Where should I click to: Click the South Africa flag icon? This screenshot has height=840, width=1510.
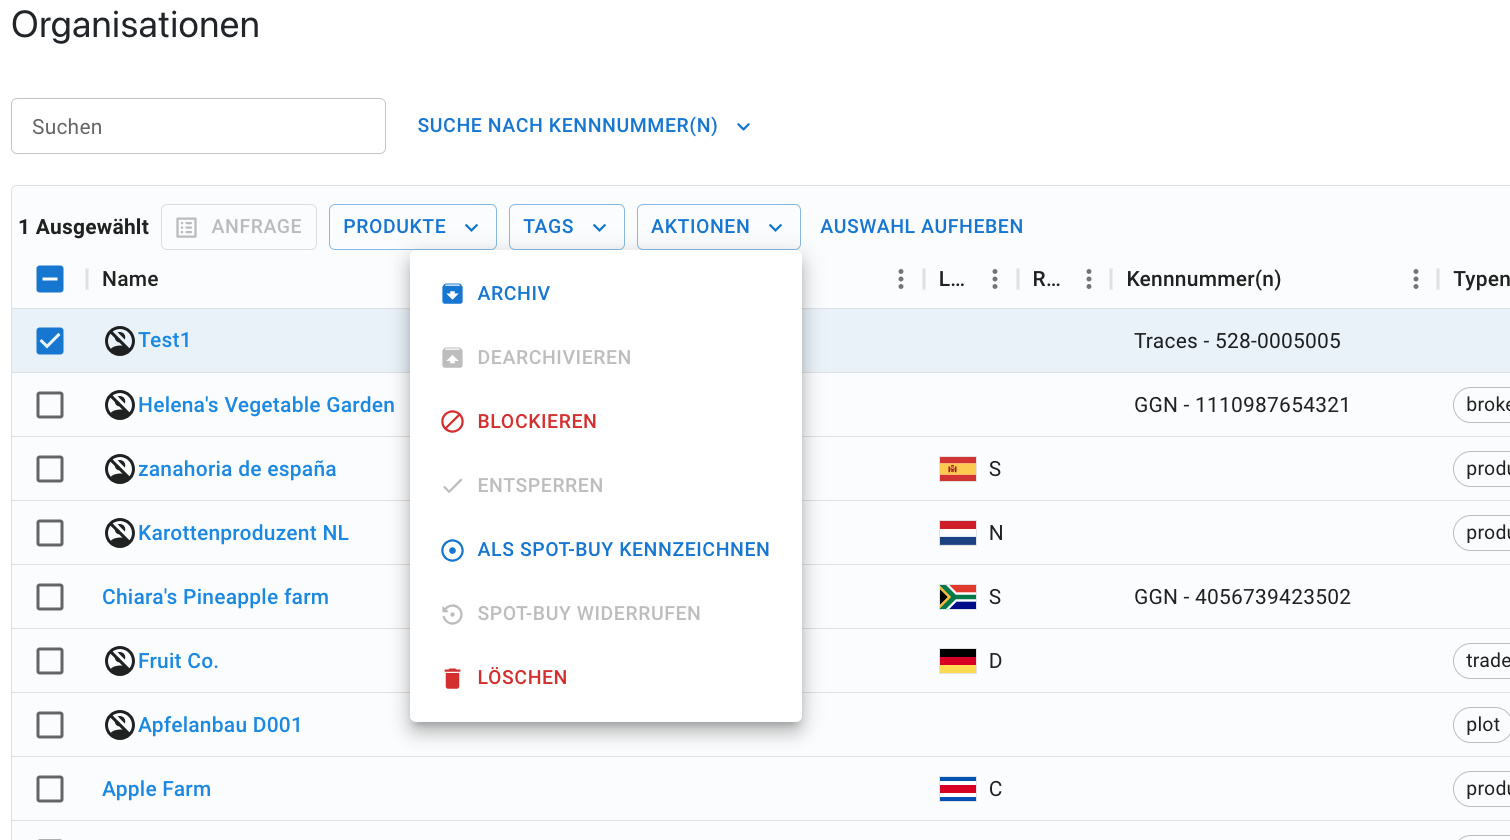(958, 597)
